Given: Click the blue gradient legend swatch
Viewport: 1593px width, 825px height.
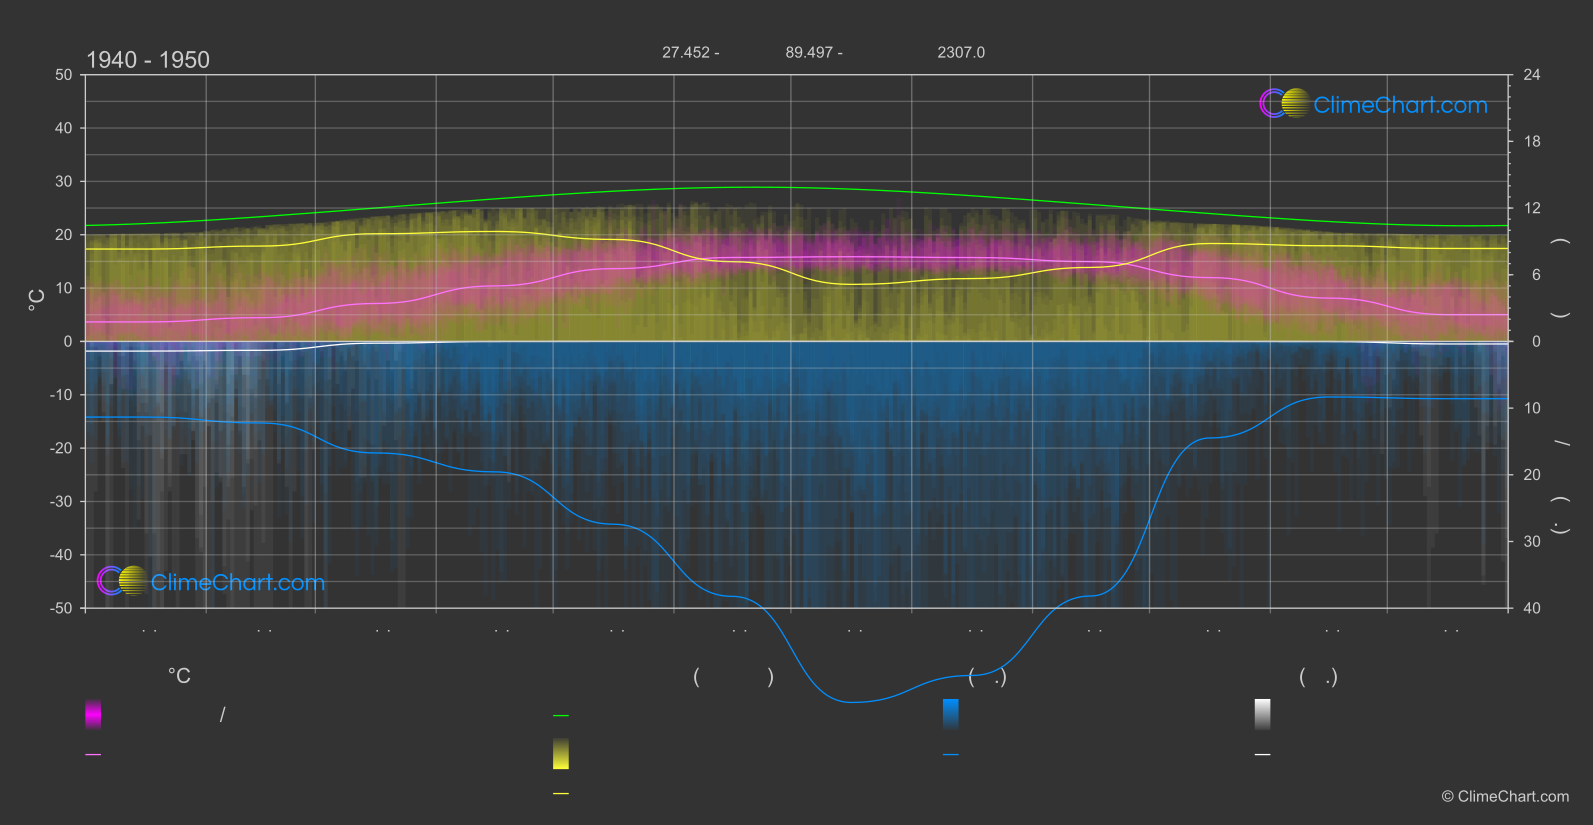Looking at the screenshot, I should (x=951, y=714).
